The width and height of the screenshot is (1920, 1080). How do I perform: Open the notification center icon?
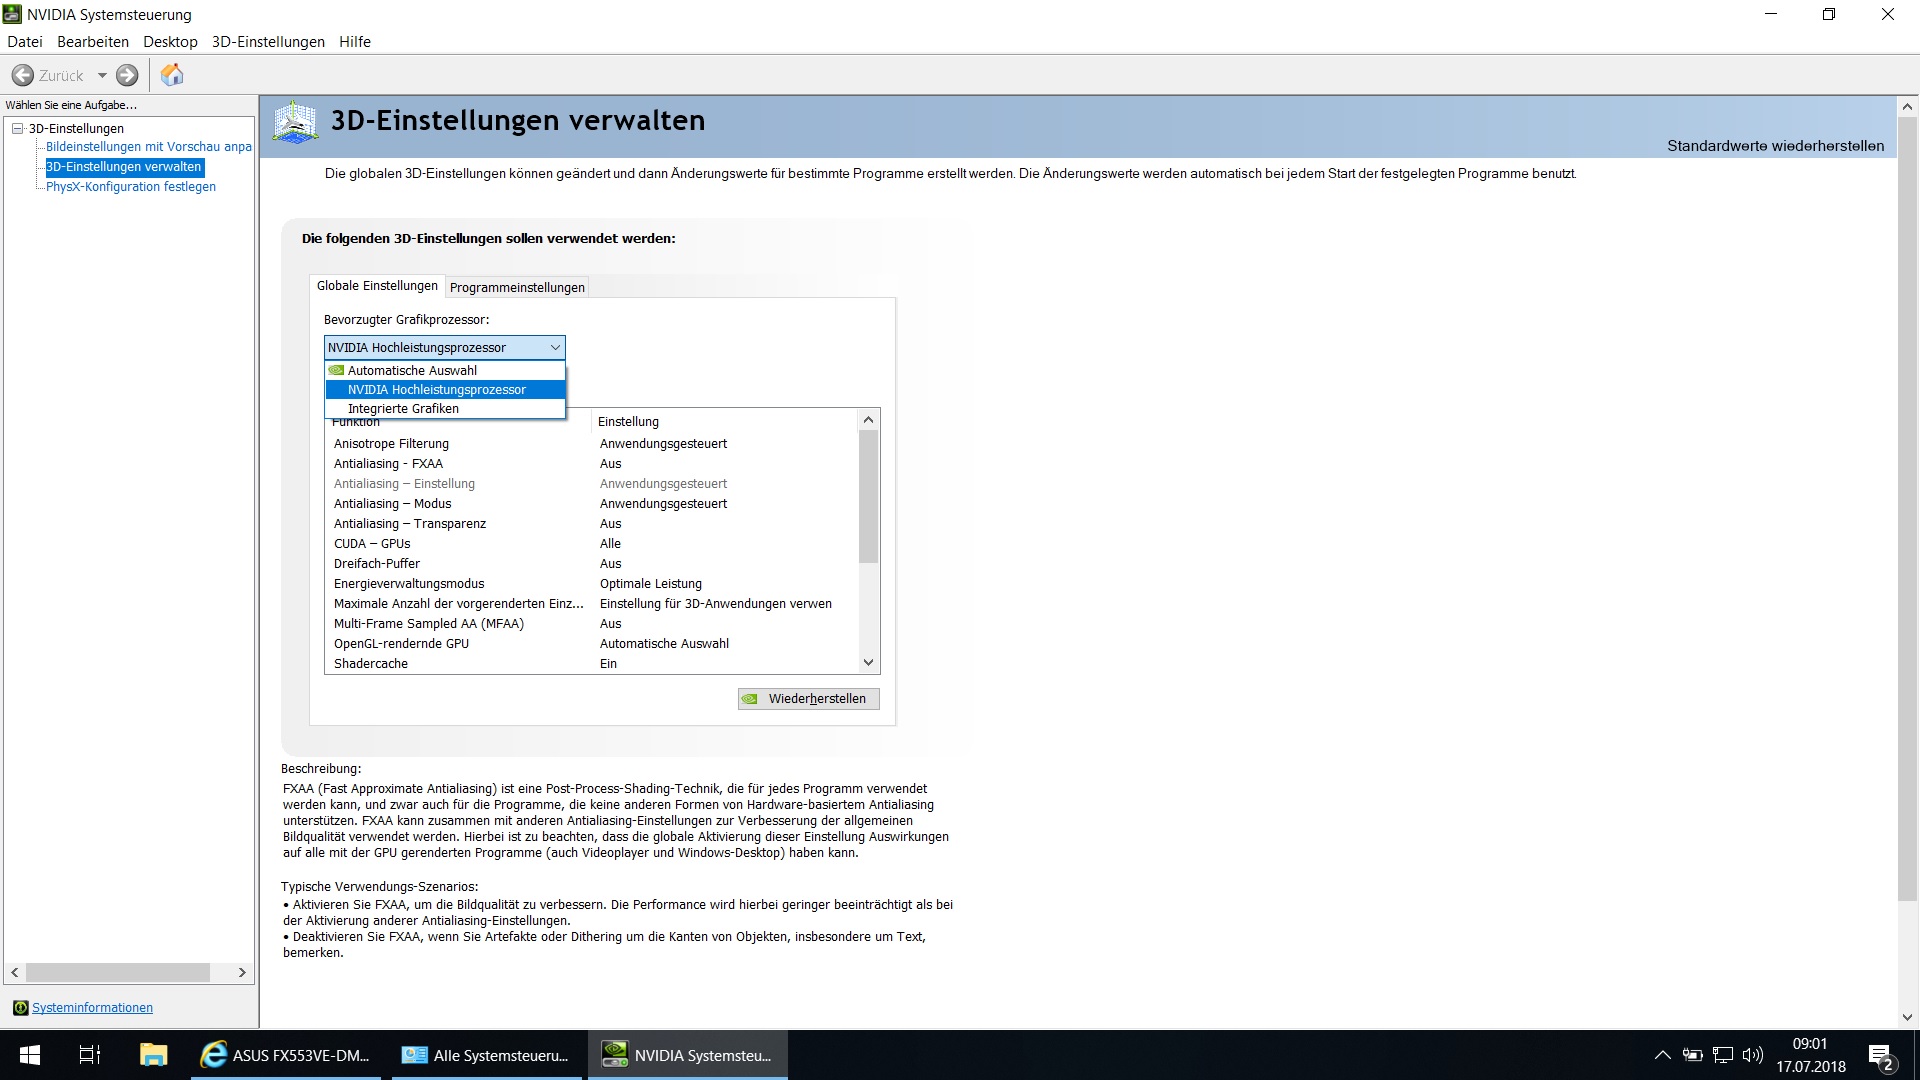tap(1880, 1056)
